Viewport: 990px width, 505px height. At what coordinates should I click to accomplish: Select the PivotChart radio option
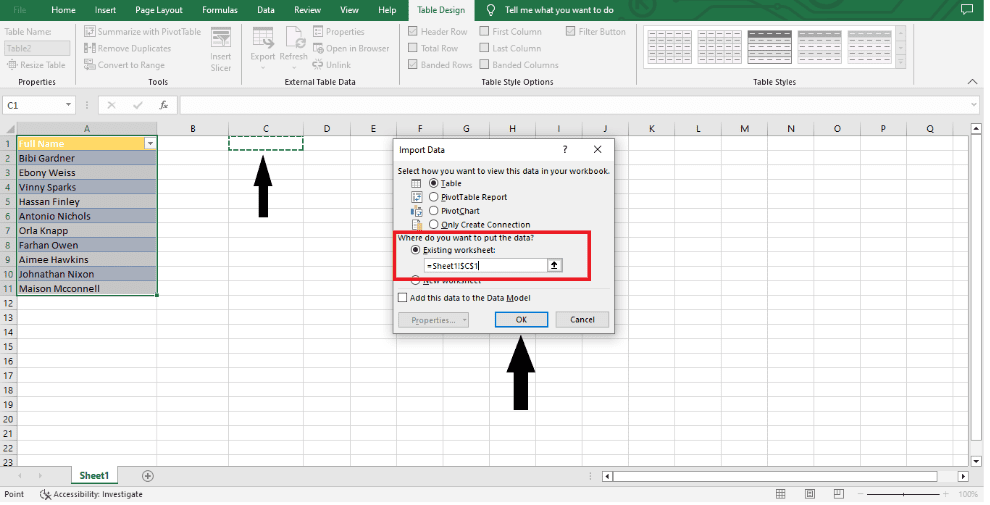pyautogui.click(x=433, y=211)
